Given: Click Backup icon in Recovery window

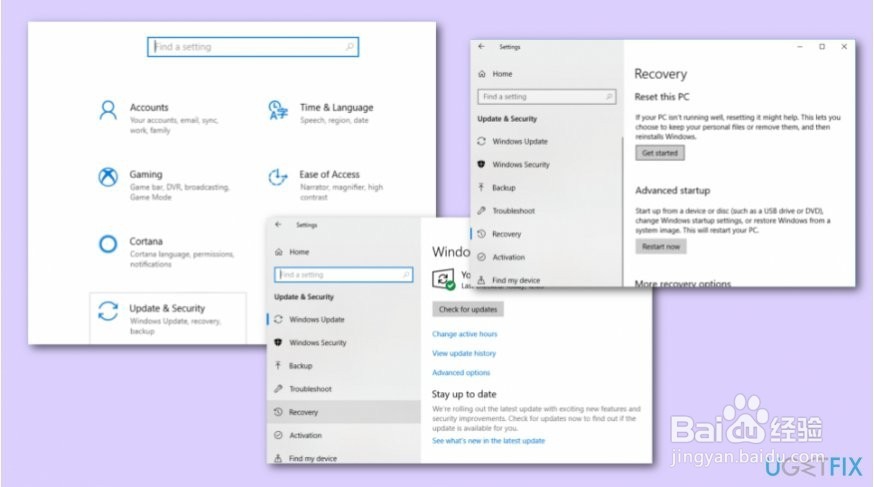Looking at the screenshot, I should click(481, 187).
